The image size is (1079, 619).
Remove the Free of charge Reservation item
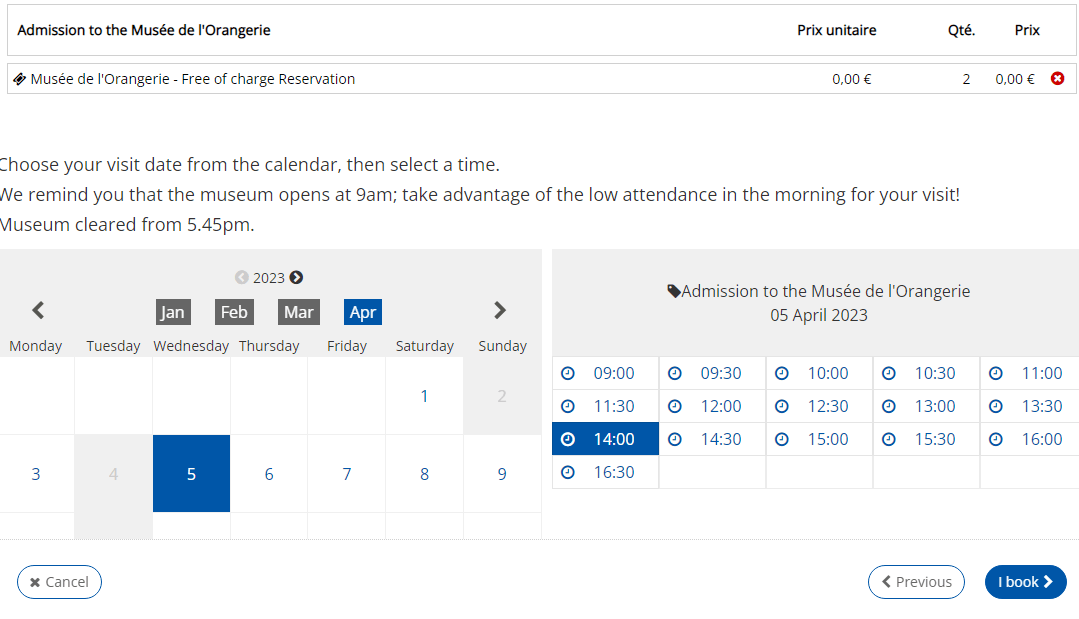click(x=1057, y=79)
